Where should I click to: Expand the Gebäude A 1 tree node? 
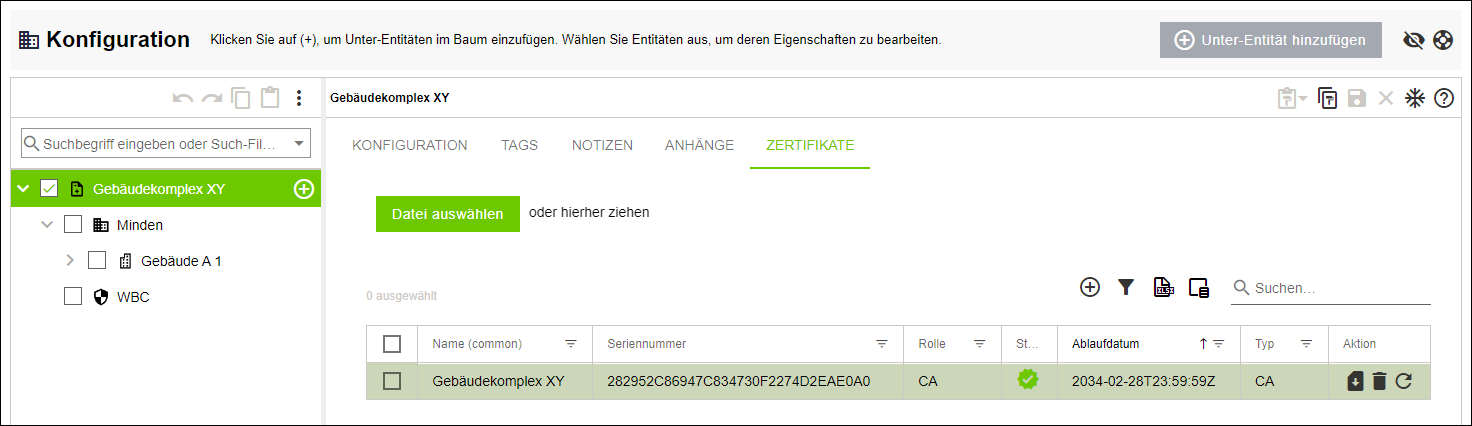click(70, 261)
